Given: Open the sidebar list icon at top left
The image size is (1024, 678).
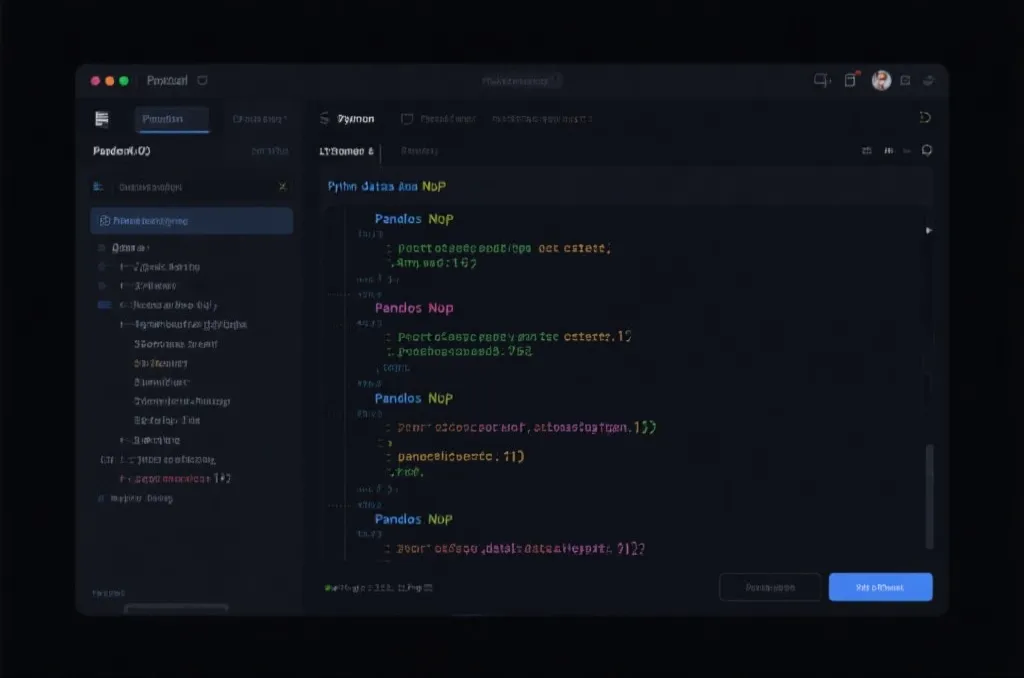Looking at the screenshot, I should pyautogui.click(x=102, y=119).
